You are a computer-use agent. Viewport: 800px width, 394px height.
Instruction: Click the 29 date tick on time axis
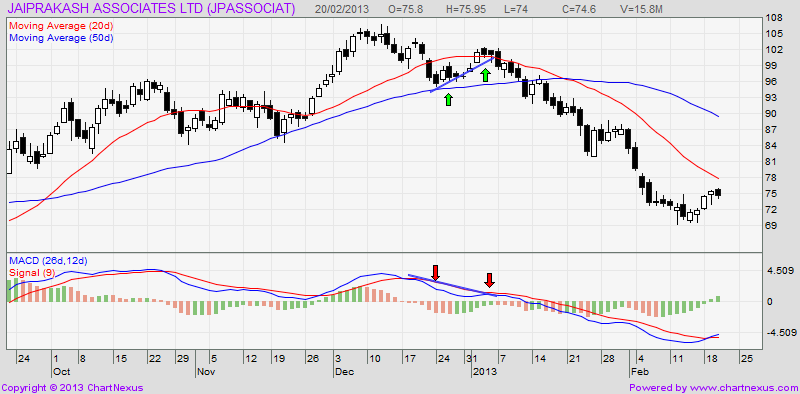point(183,358)
